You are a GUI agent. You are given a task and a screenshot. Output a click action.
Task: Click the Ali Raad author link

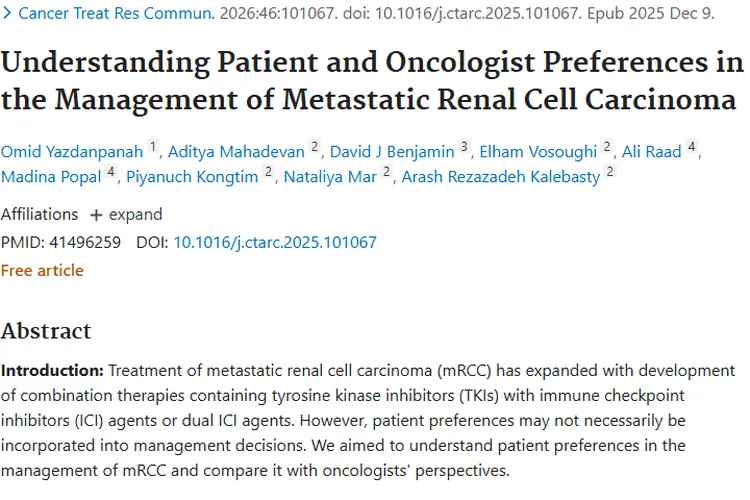click(x=652, y=152)
